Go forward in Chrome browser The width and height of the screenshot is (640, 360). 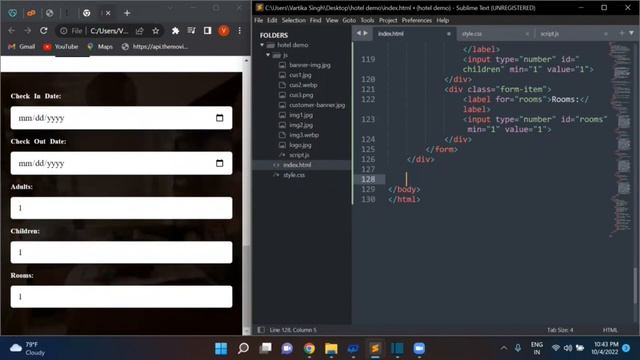[27, 31]
